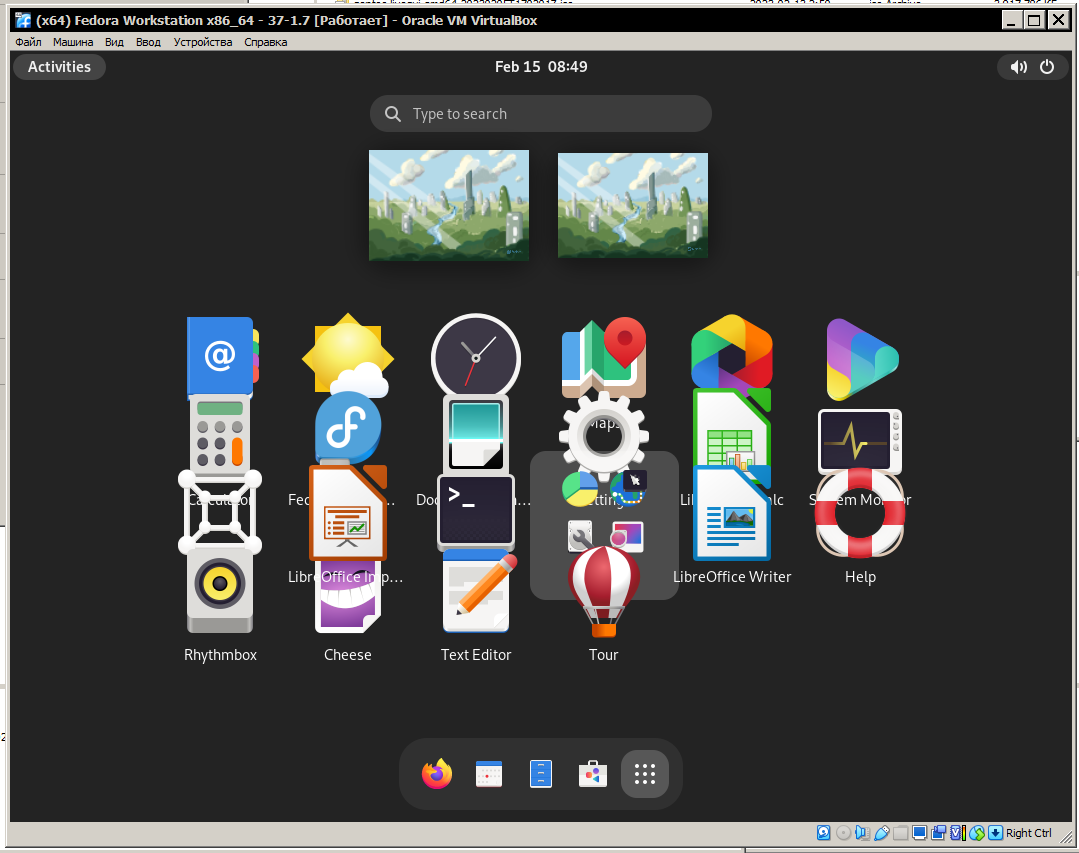Open the Settings gear app
This screenshot has height=853, width=1079.
click(x=603, y=436)
